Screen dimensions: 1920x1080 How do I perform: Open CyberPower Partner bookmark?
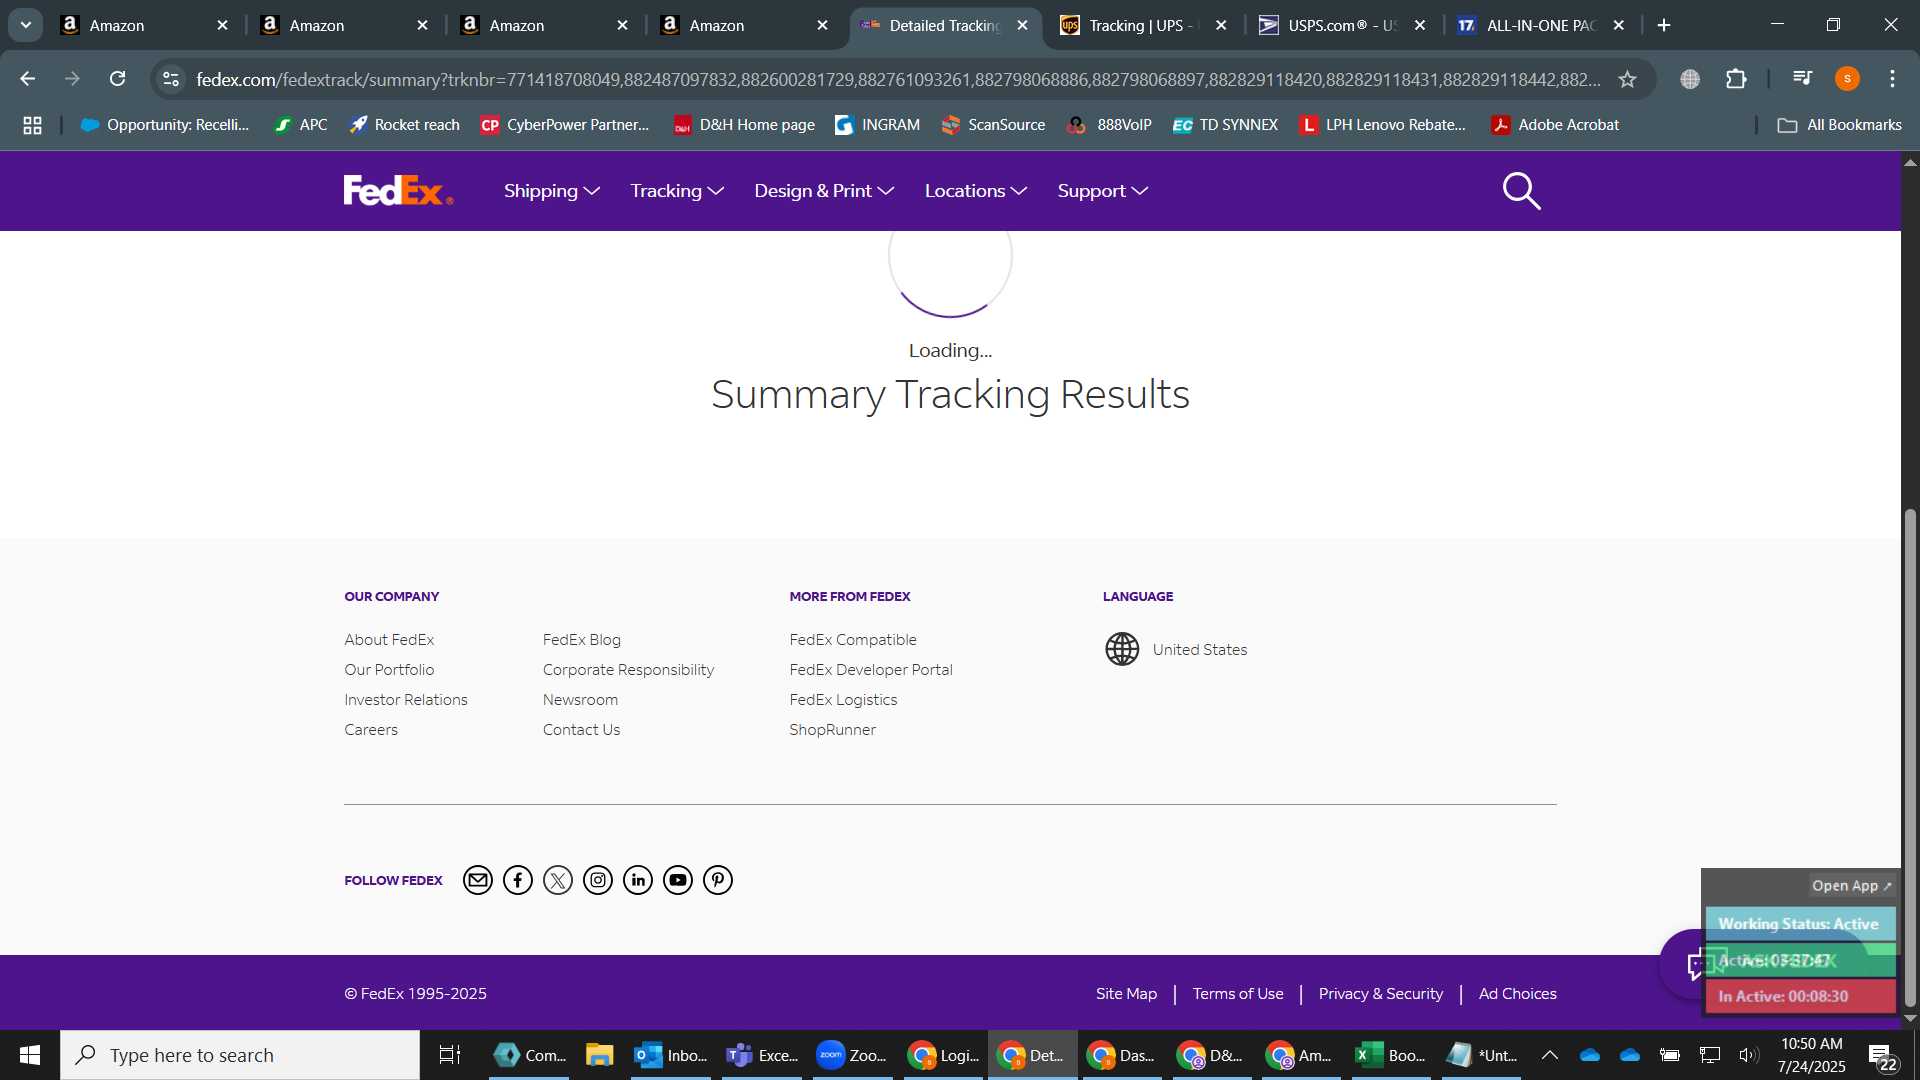coord(565,125)
